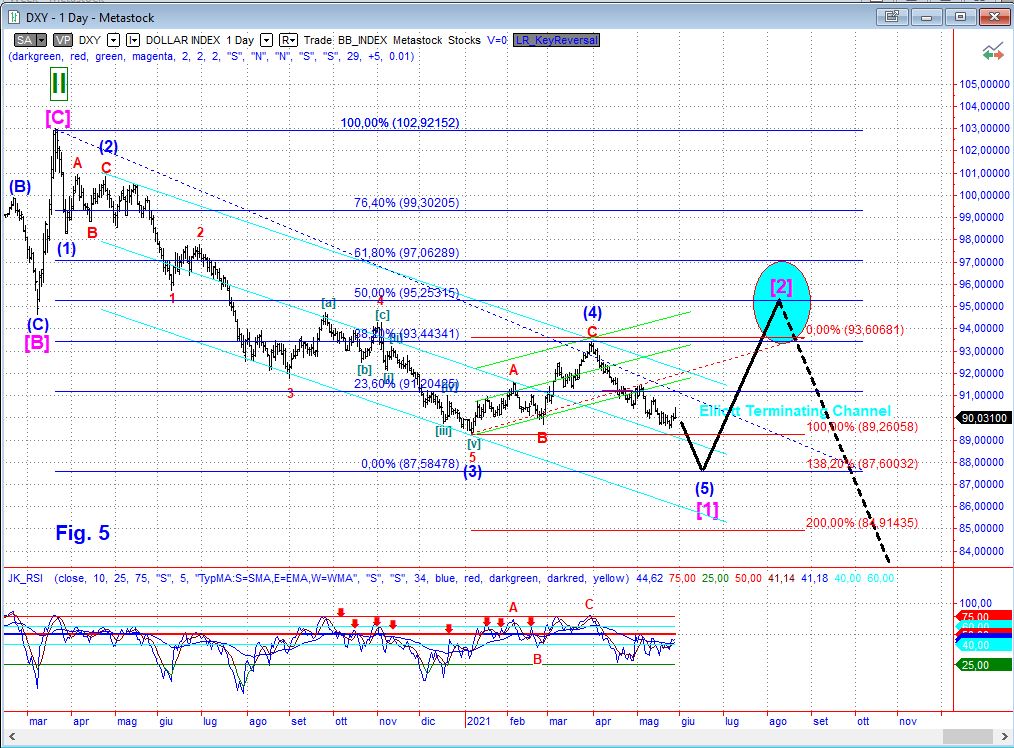Select the LR_KeyReversal highlighted label
Screen dimensions: 1014x748
pyautogui.click(x=556, y=40)
